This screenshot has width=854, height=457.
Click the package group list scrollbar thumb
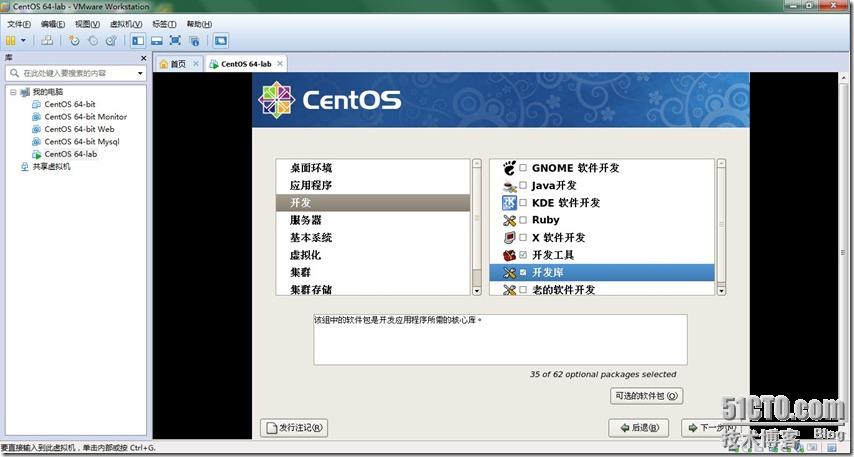click(x=721, y=224)
